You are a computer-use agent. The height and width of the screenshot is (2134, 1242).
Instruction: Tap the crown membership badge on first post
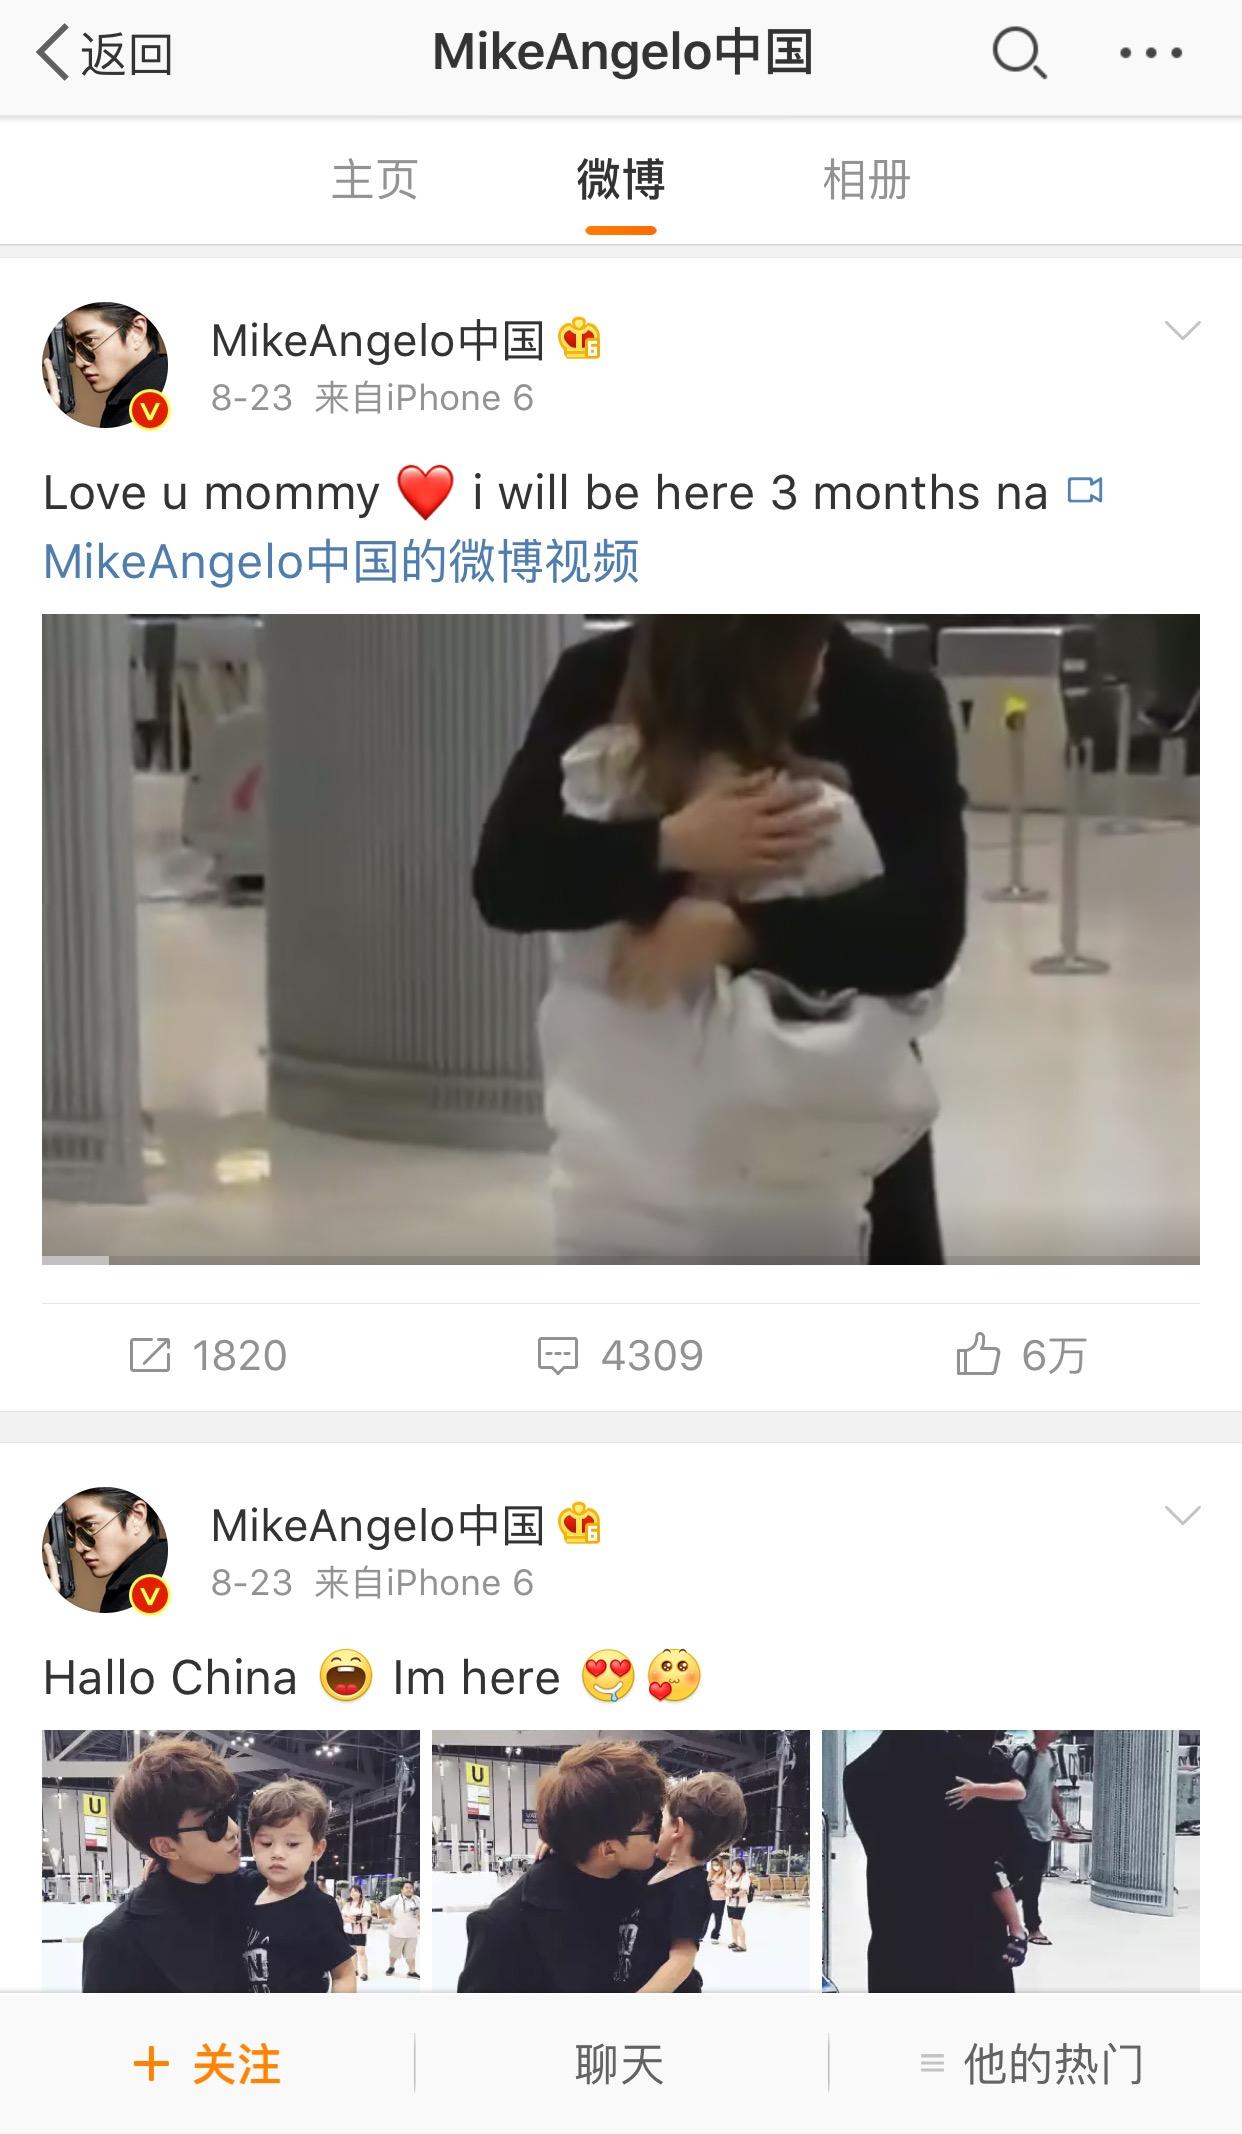click(x=579, y=340)
